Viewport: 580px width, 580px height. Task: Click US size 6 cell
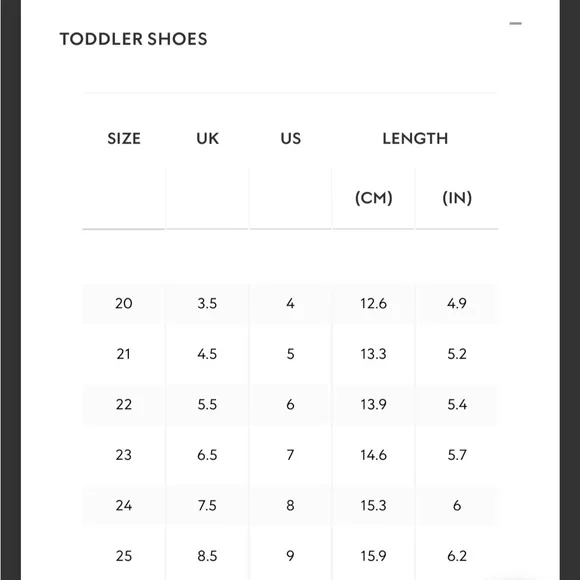coord(290,405)
